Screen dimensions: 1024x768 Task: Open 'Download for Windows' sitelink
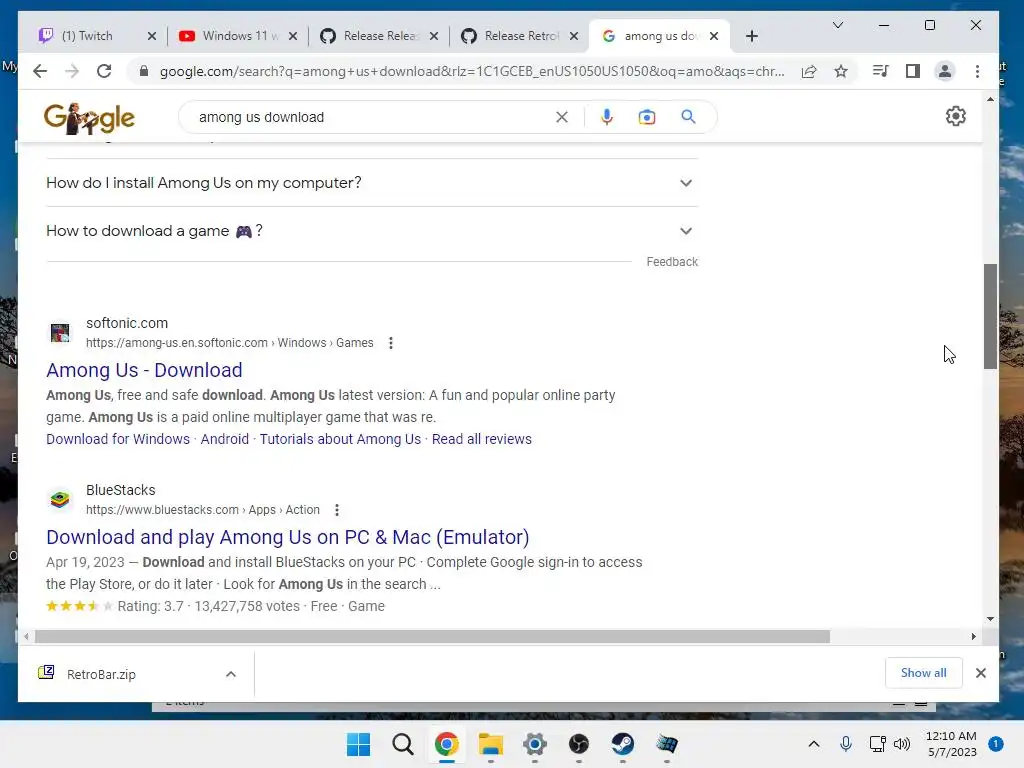[118, 439]
